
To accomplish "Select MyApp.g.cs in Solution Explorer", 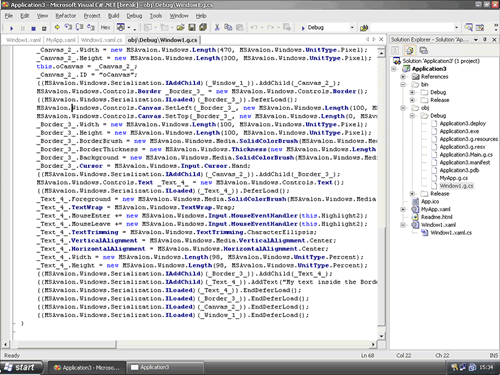I will tap(453, 178).
